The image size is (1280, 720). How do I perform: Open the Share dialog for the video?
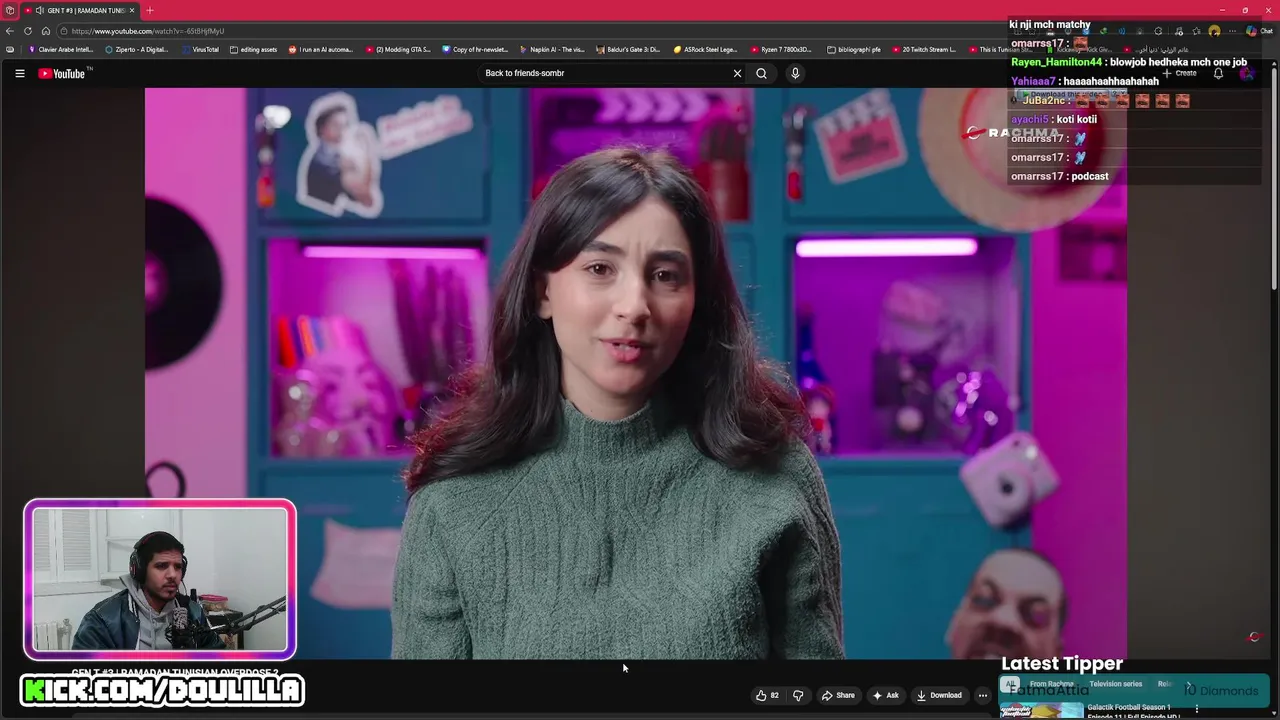point(838,695)
